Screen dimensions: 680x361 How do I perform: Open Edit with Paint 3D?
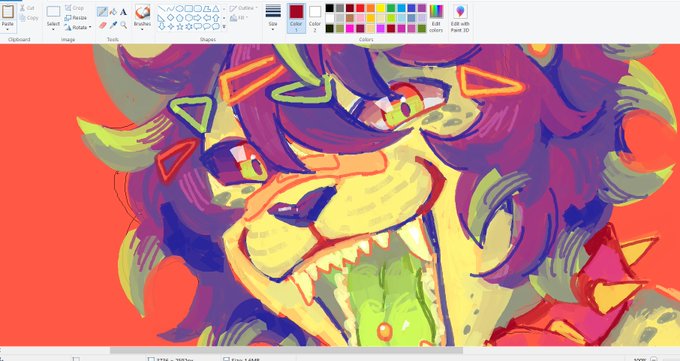click(x=460, y=18)
